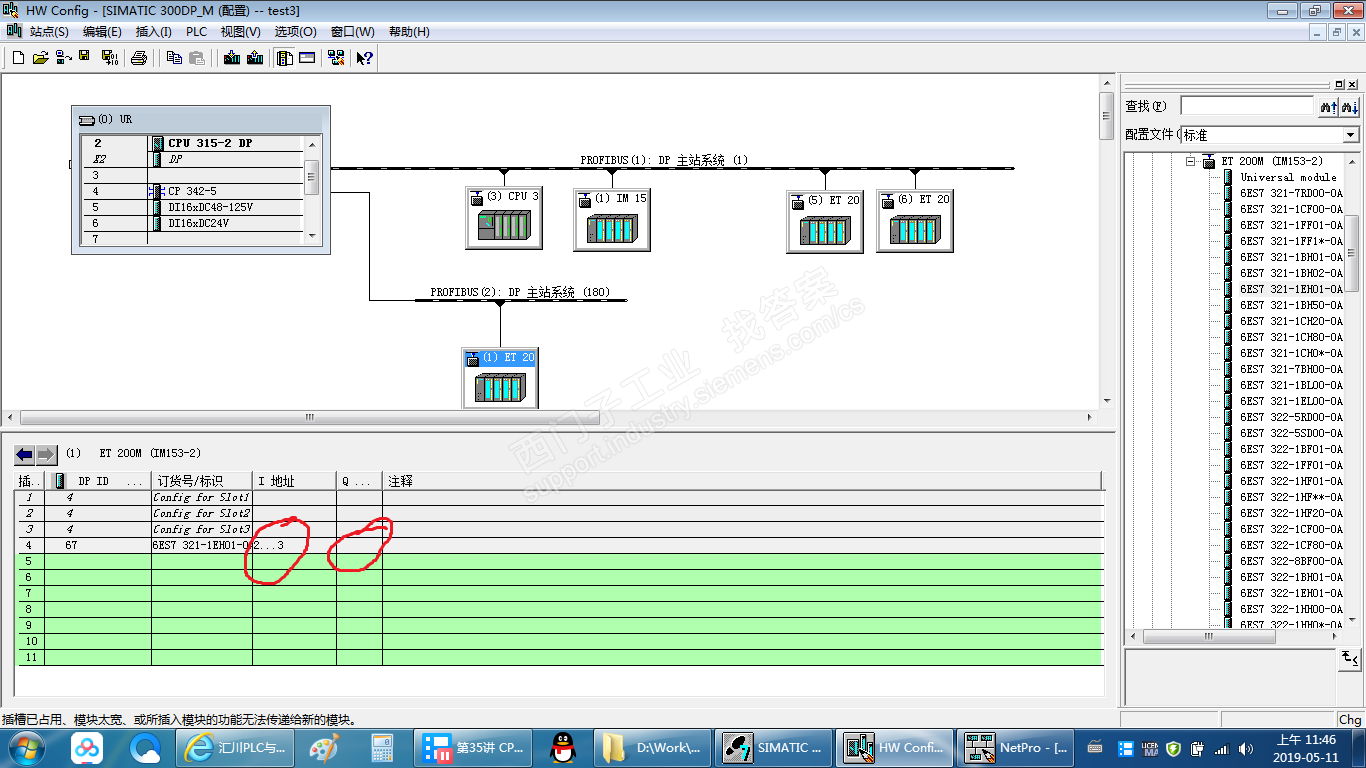Open the 编辑(E) menu
Image resolution: width=1366 pixels, height=768 pixels.
[102, 32]
